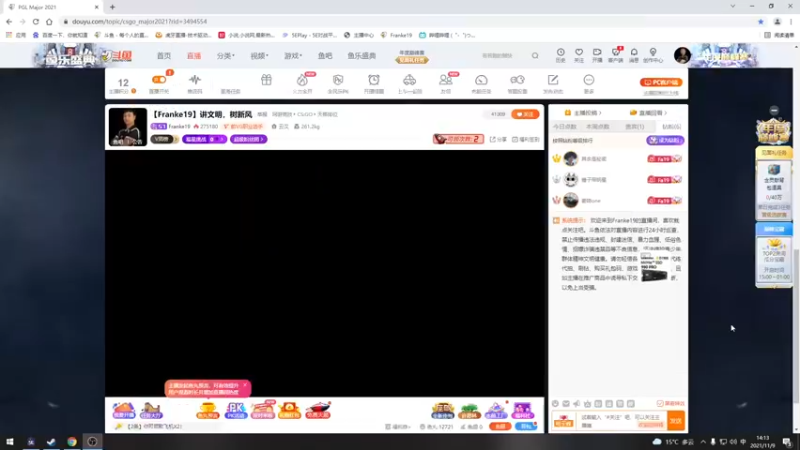Click the audio waveform icon in streamer toolbar
Screen dimensions: 800x450
click(x=194, y=80)
